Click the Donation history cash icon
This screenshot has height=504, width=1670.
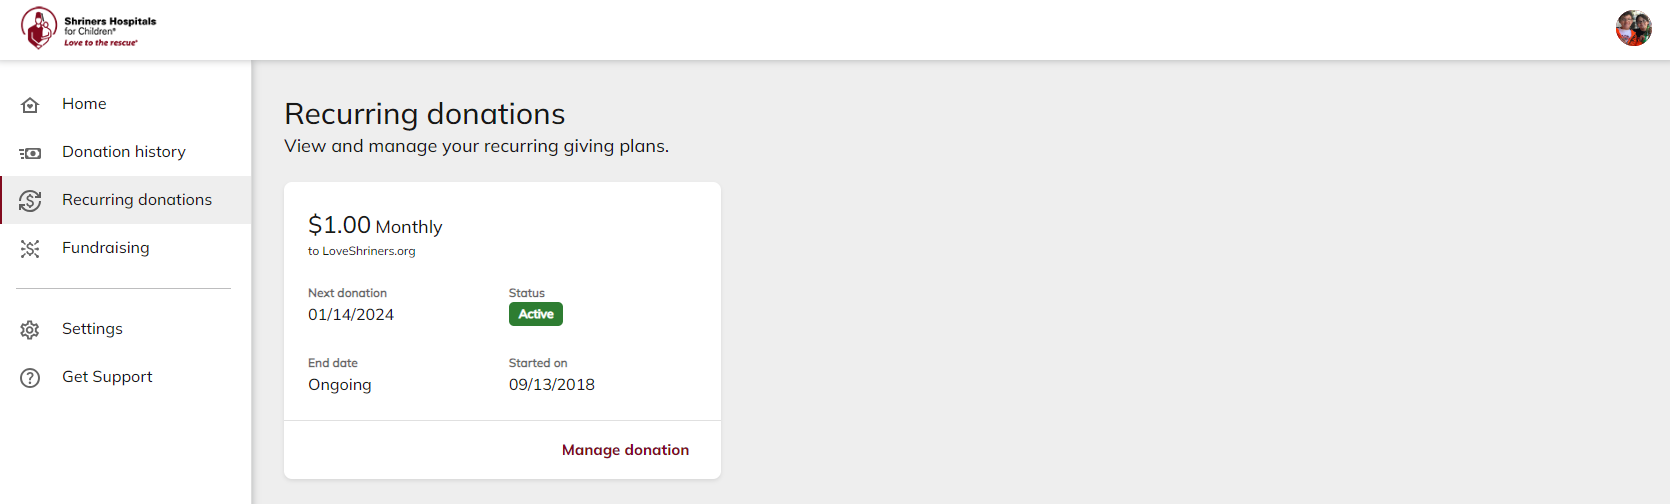pyautogui.click(x=30, y=153)
